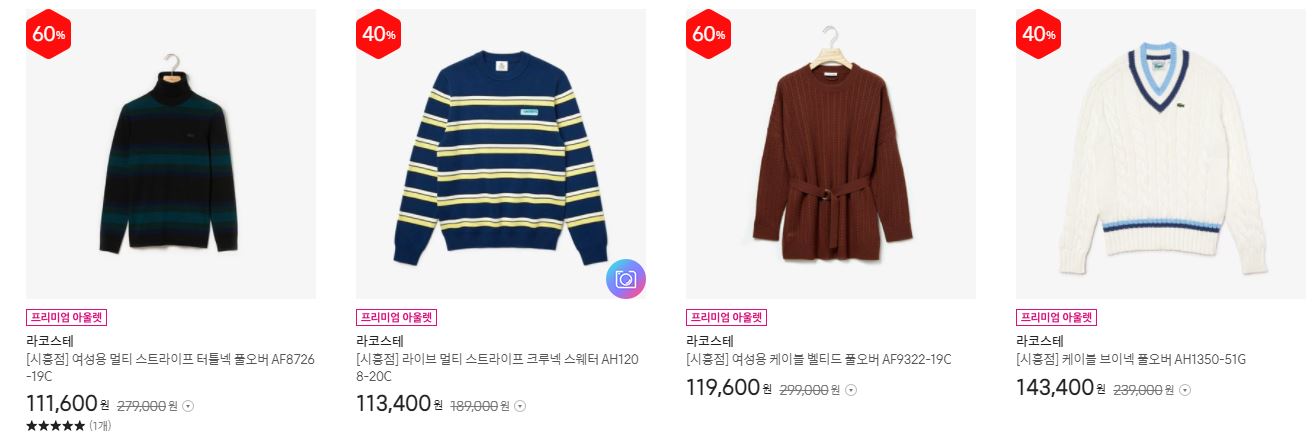Open the navy yellow striped sweater image

tap(501, 154)
